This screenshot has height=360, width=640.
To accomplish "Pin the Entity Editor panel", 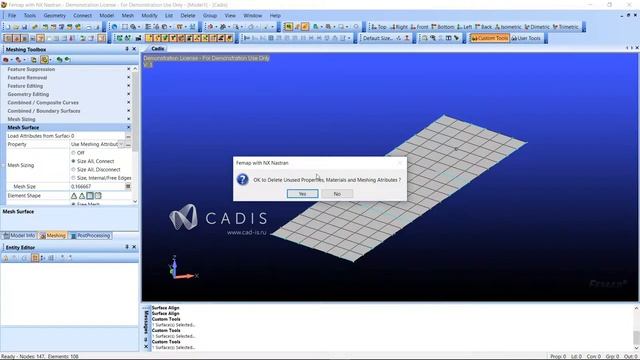I will pyautogui.click(x=127, y=247).
